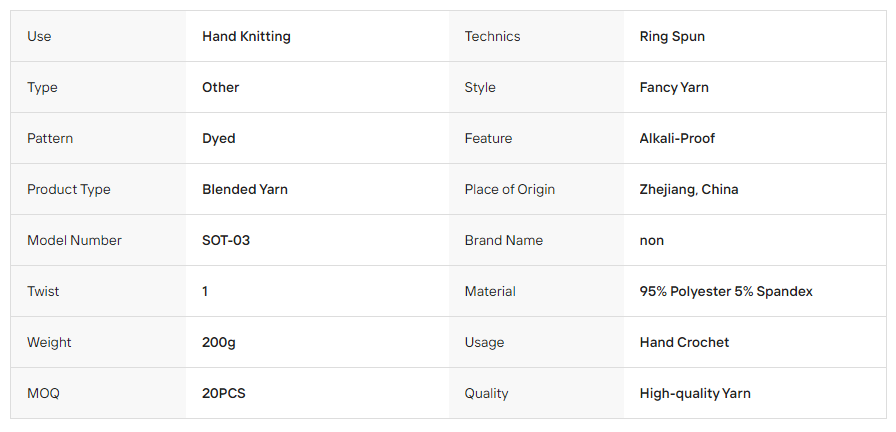Image resolution: width=896 pixels, height=432 pixels.
Task: Select Zhejiang, China origin value
Action: pos(689,189)
